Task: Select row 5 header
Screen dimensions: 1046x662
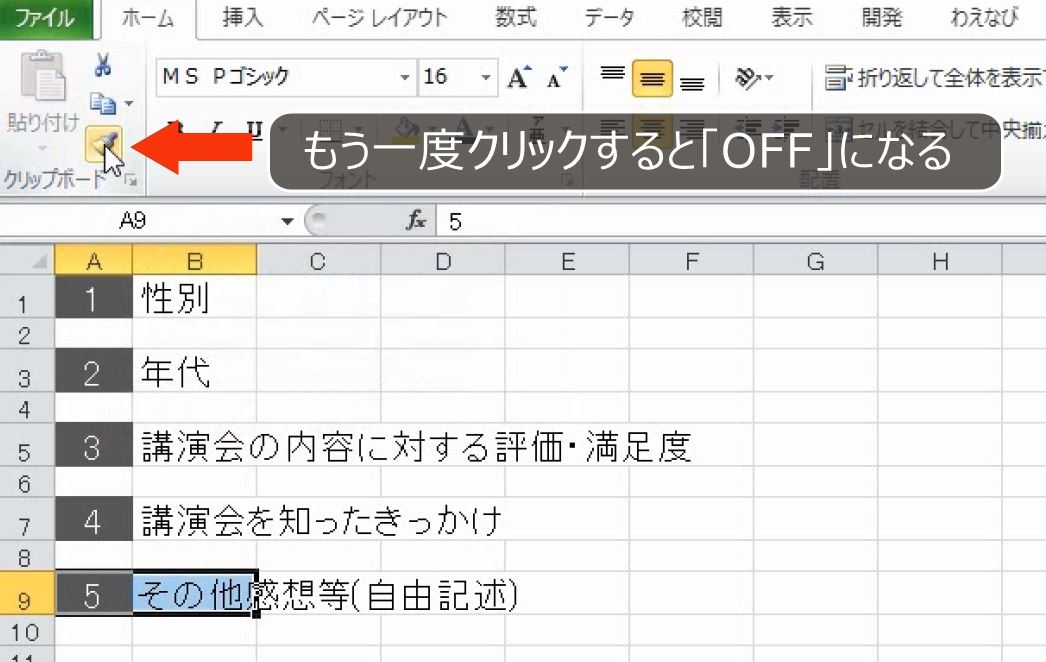Action: coord(27,444)
